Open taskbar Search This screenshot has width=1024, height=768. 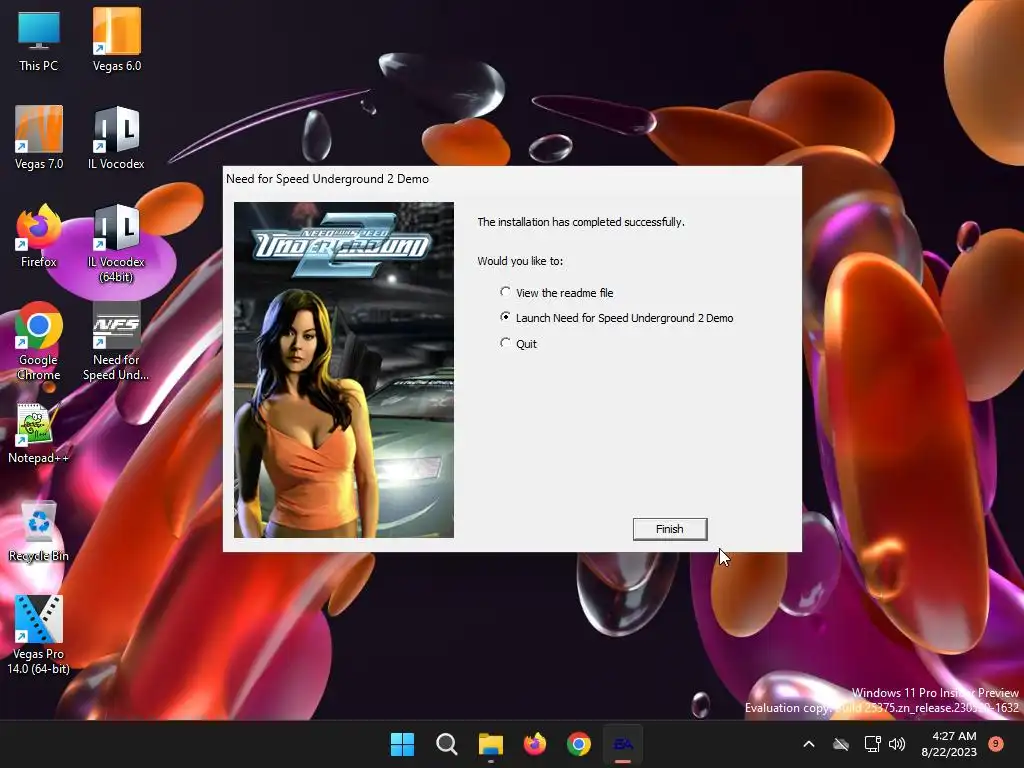point(447,744)
